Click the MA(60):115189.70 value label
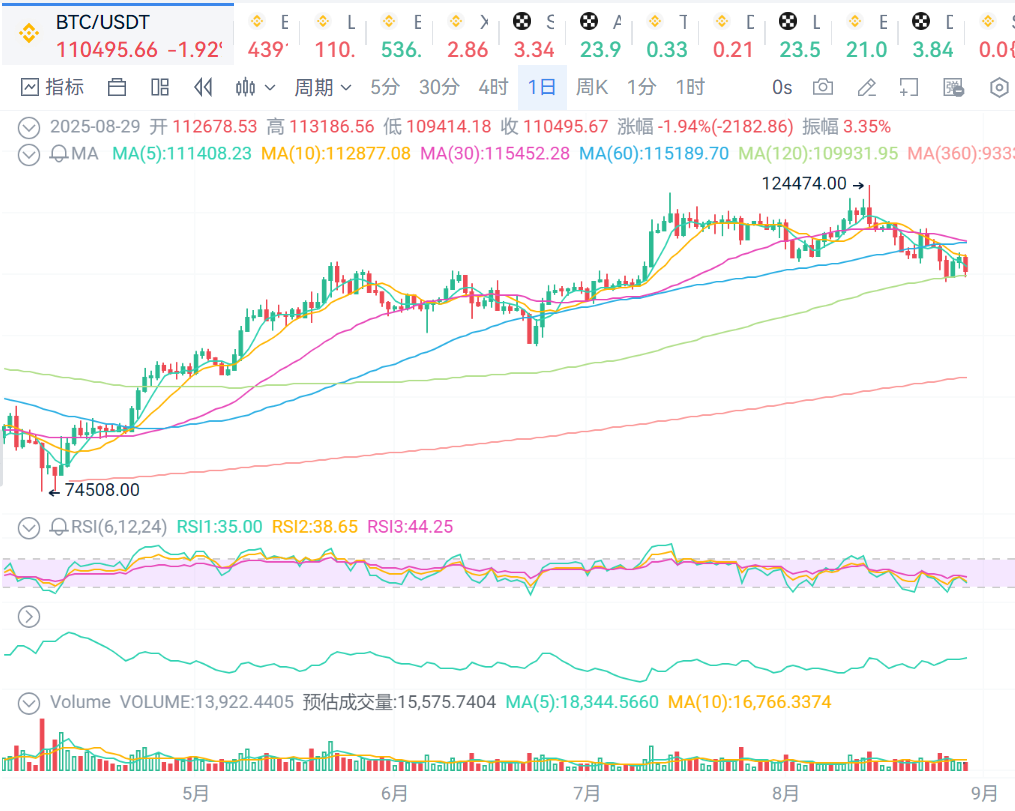Screen dimensions: 1015x811 (x=654, y=154)
